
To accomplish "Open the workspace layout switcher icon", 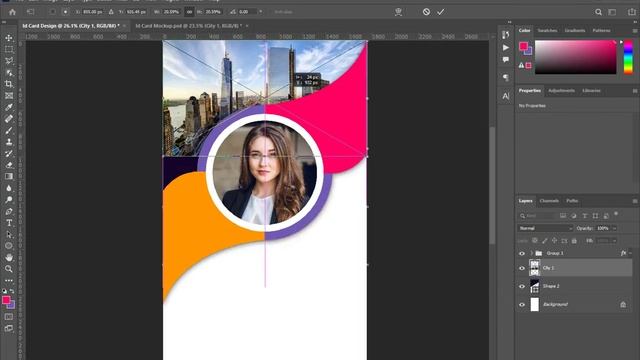I will coord(612,12).
